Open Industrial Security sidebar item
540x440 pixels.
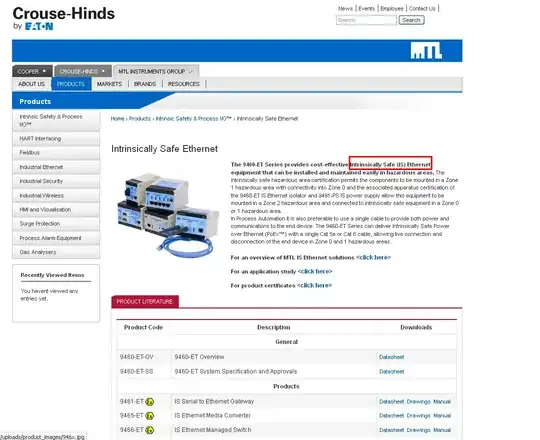coord(56,181)
